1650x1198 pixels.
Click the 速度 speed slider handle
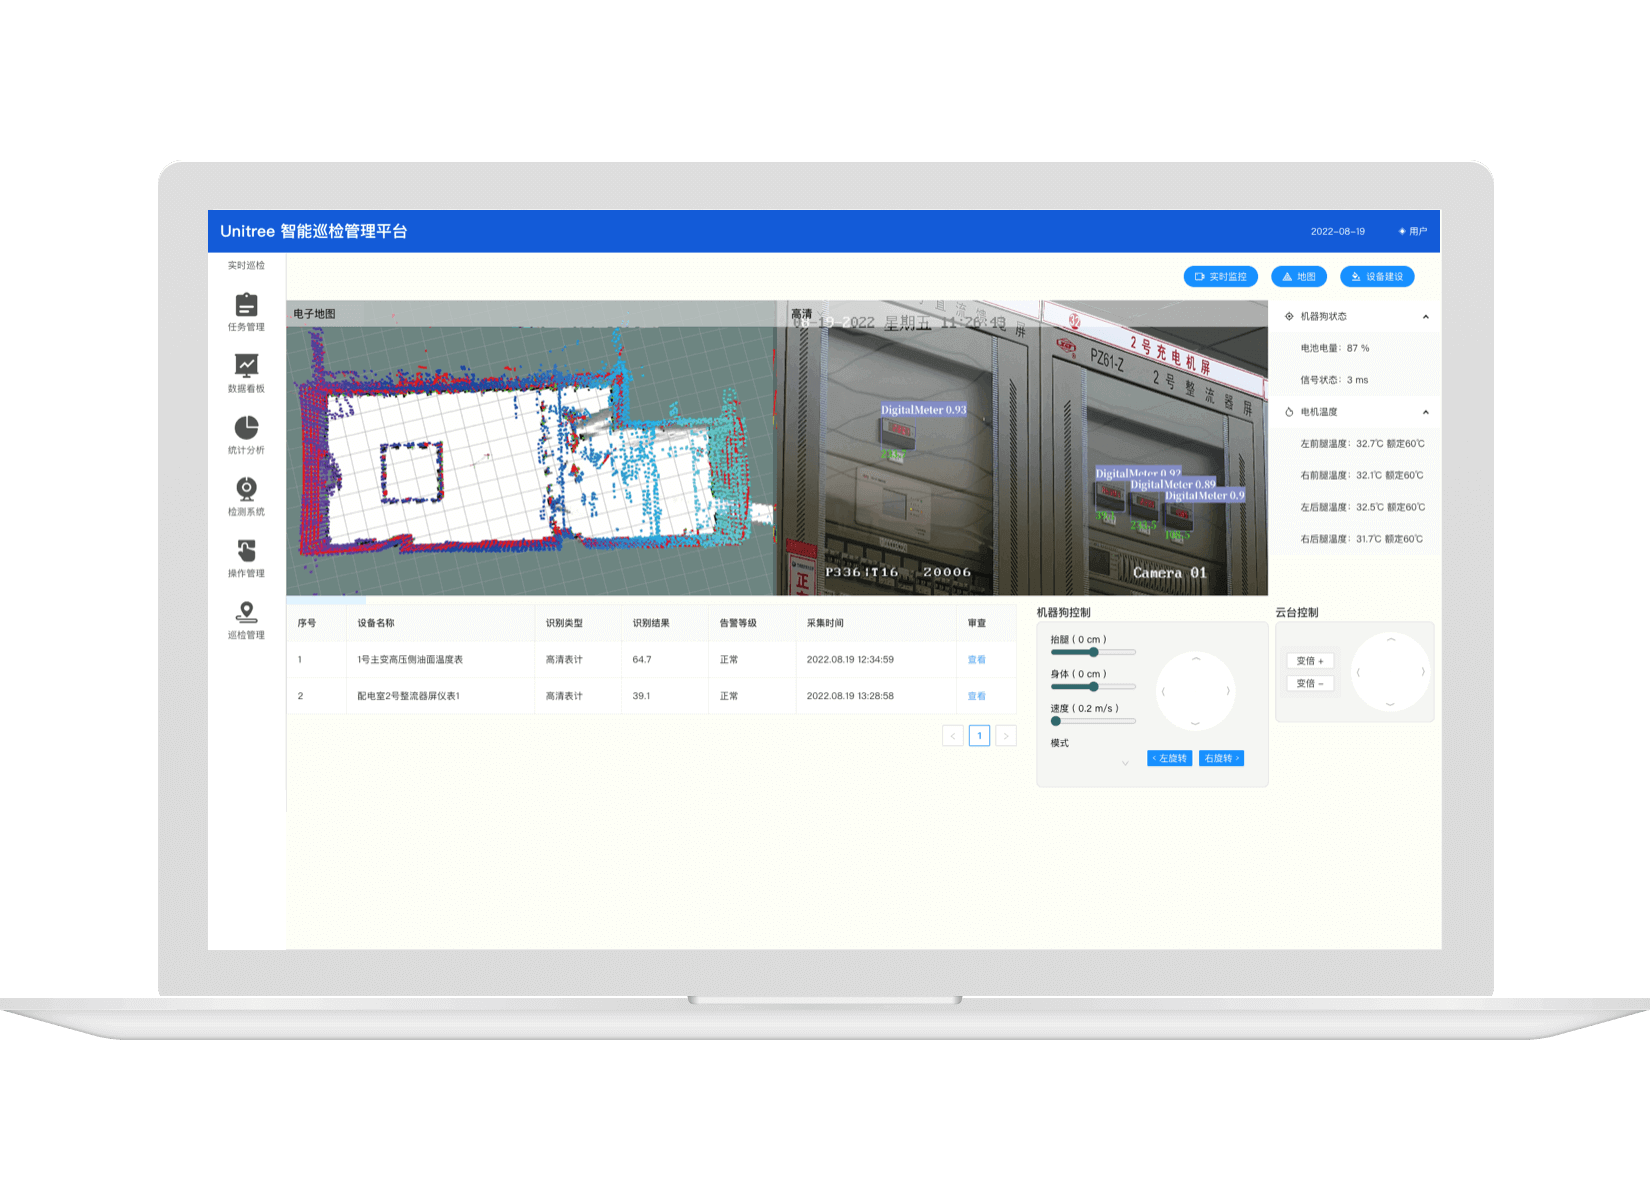tap(1056, 721)
